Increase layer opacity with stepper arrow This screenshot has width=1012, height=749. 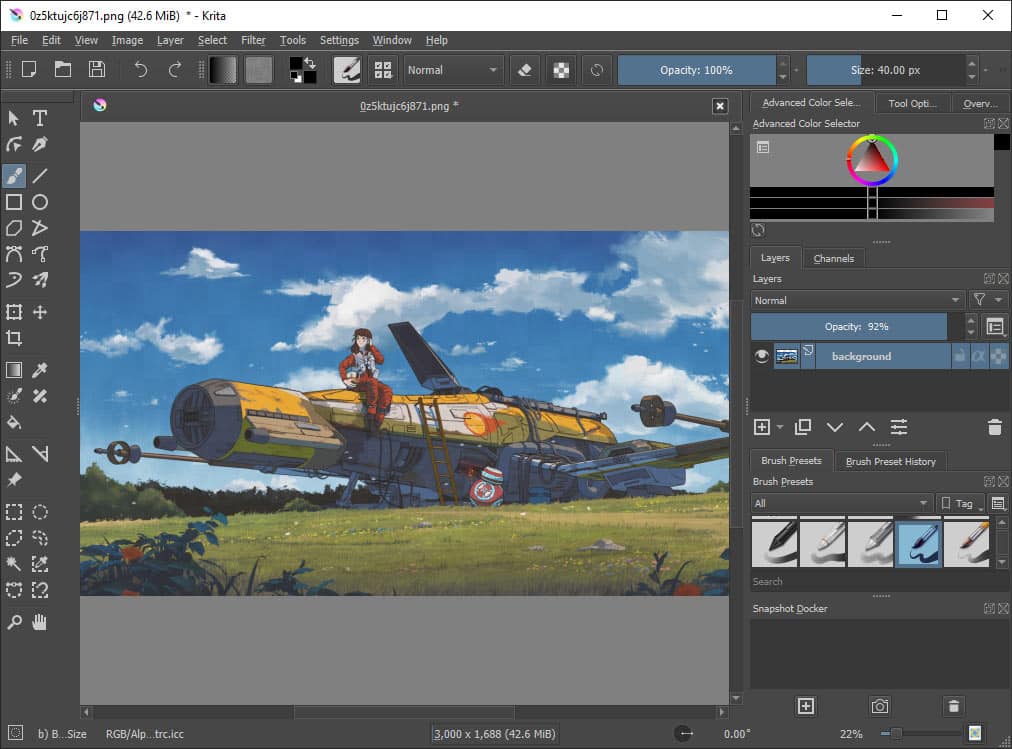click(971, 320)
